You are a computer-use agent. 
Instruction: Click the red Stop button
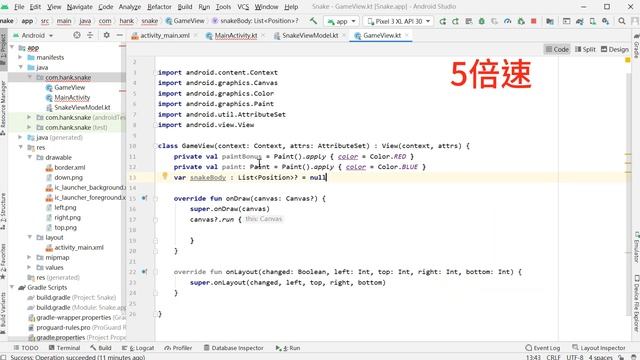click(533, 21)
